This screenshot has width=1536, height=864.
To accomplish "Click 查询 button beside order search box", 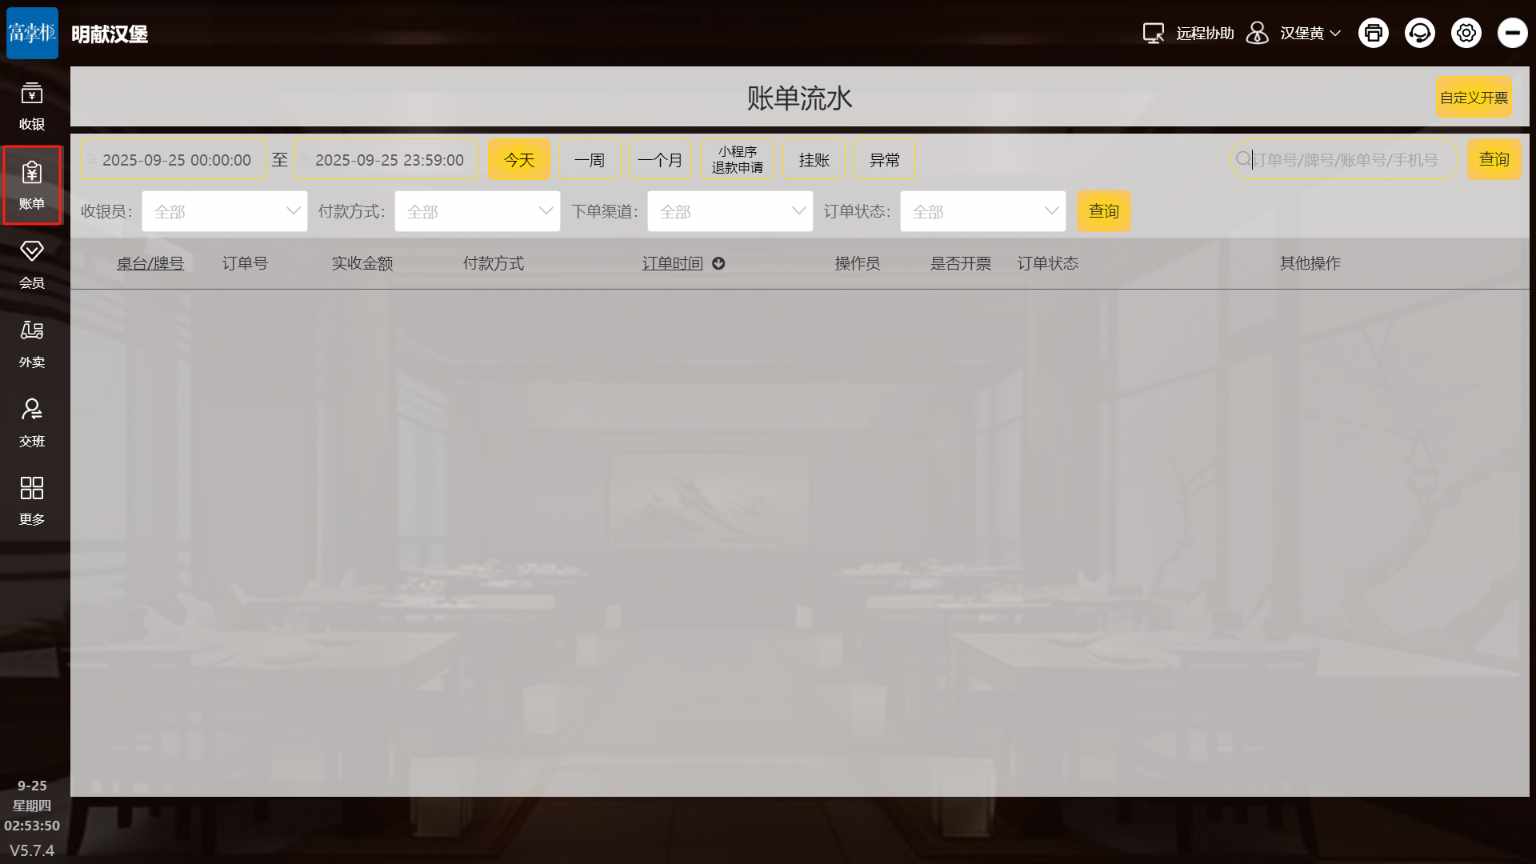I will pos(1494,159).
